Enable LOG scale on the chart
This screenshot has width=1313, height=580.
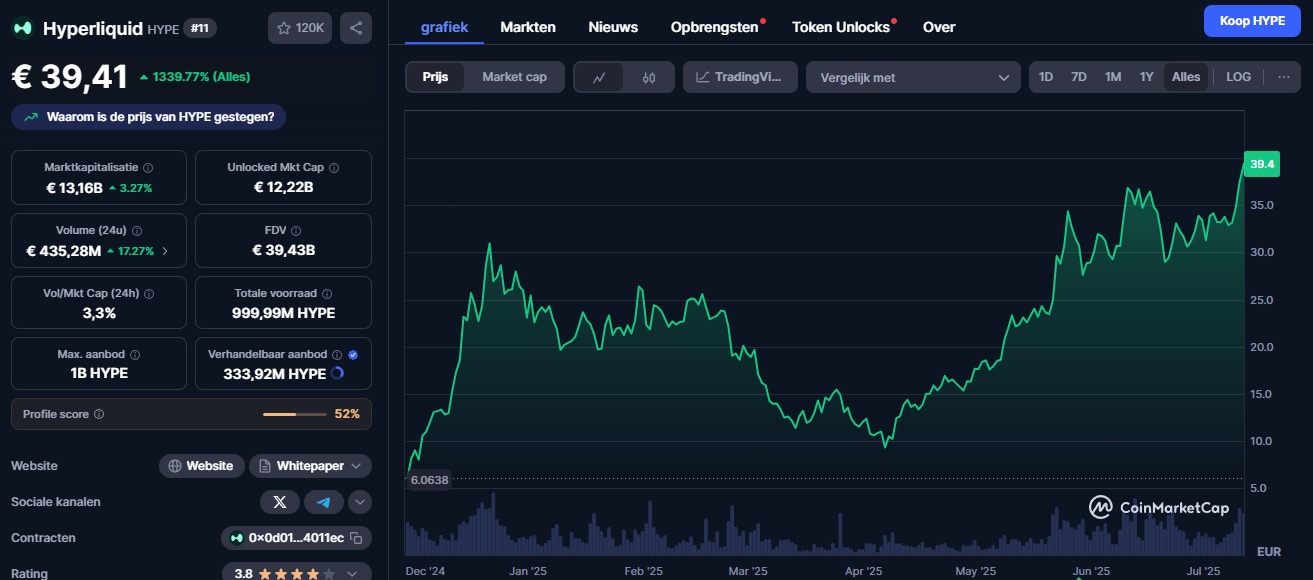[1238, 76]
